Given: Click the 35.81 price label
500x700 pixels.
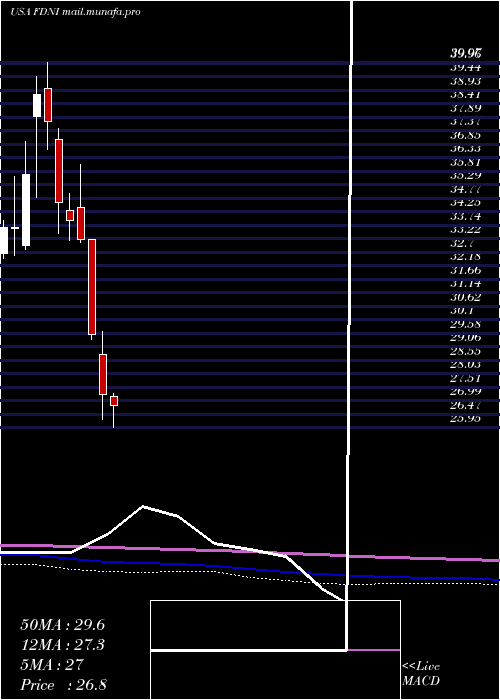Looking at the screenshot, I should 465,162.
